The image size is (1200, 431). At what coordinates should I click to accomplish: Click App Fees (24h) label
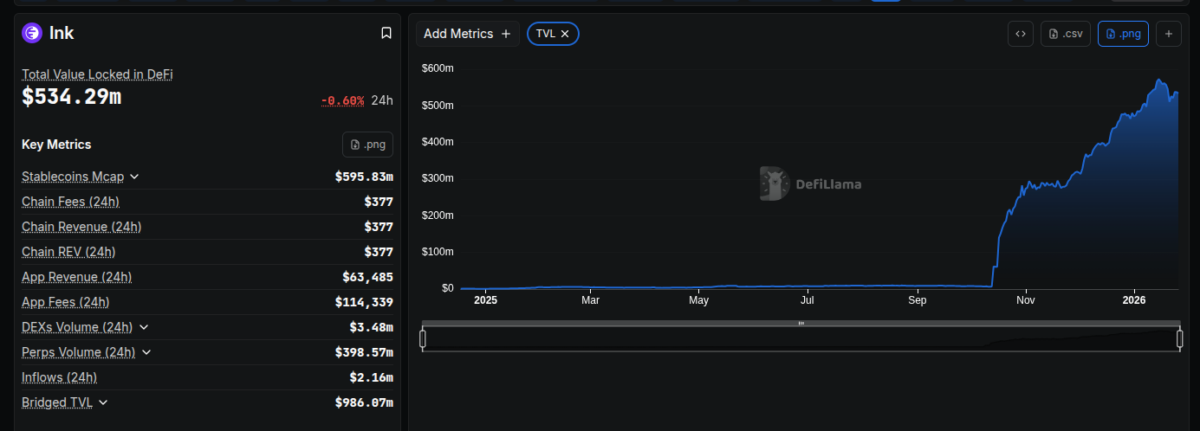66,302
